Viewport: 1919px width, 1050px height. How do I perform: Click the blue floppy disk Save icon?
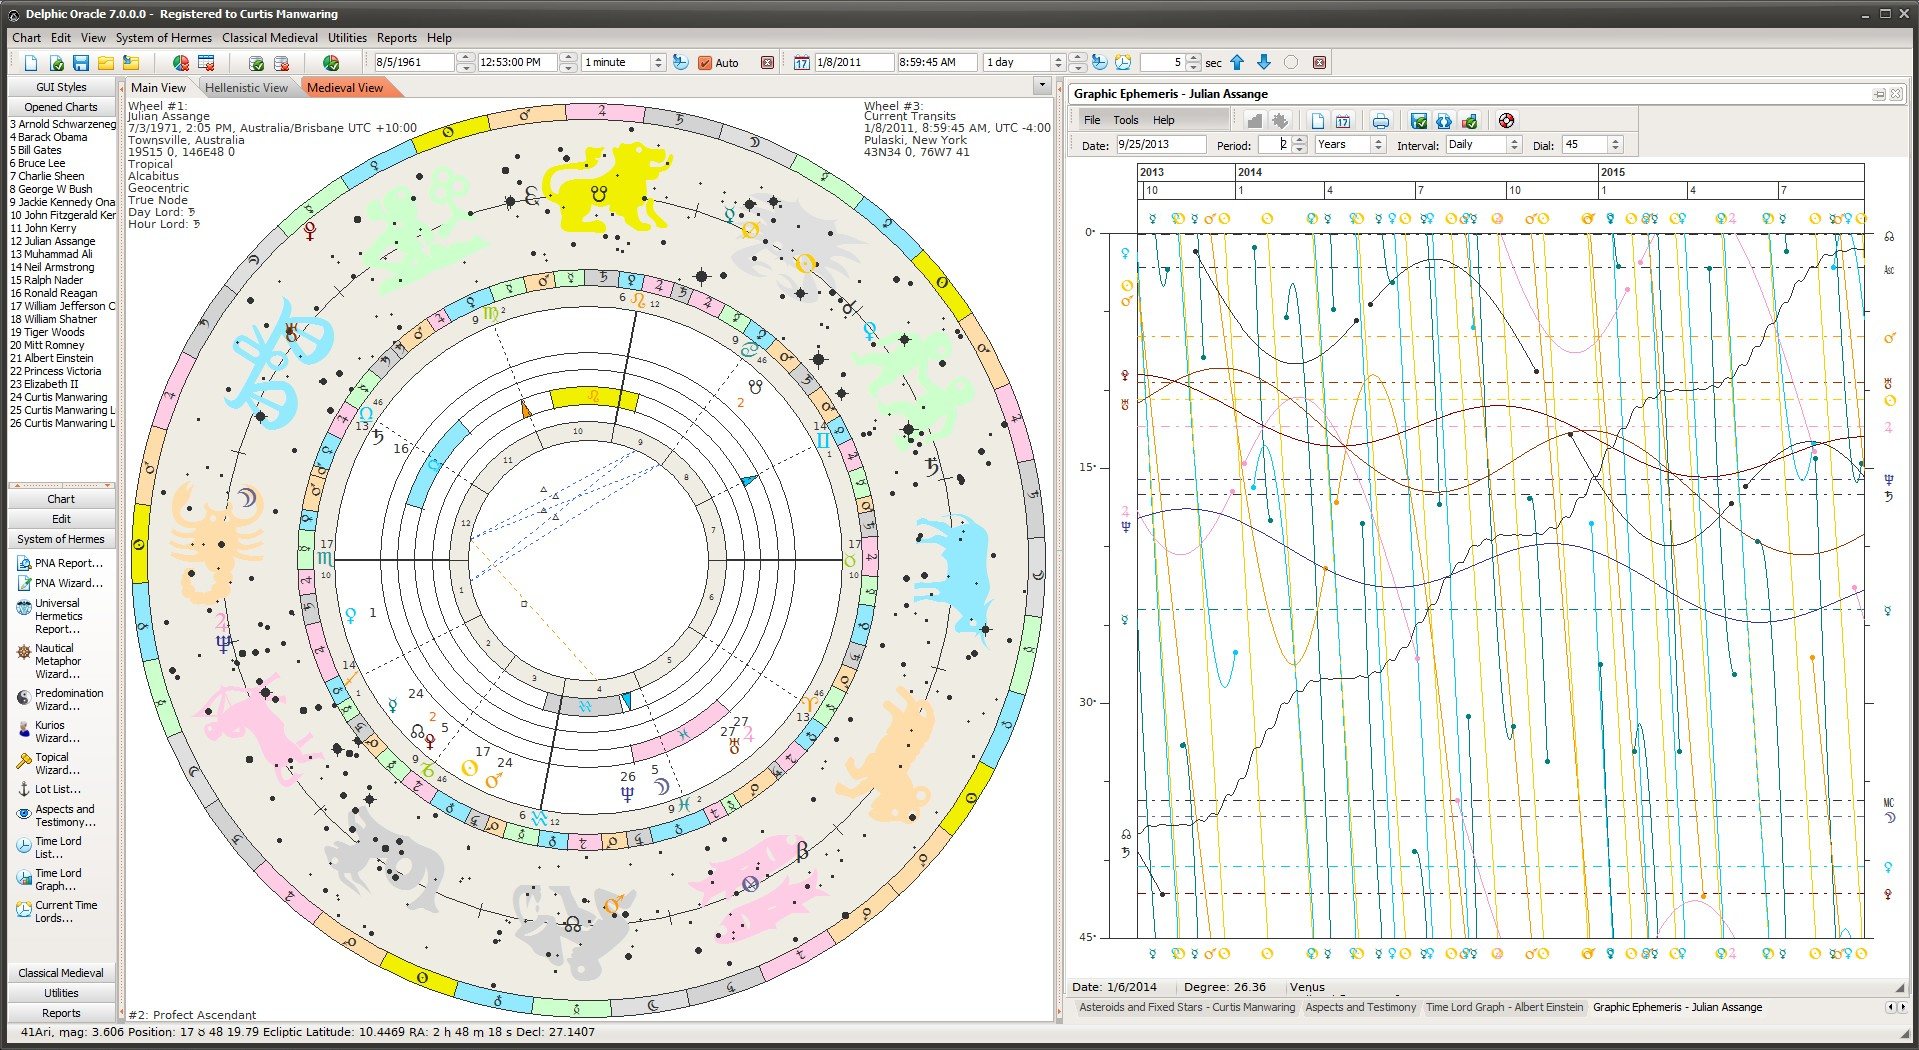click(81, 63)
